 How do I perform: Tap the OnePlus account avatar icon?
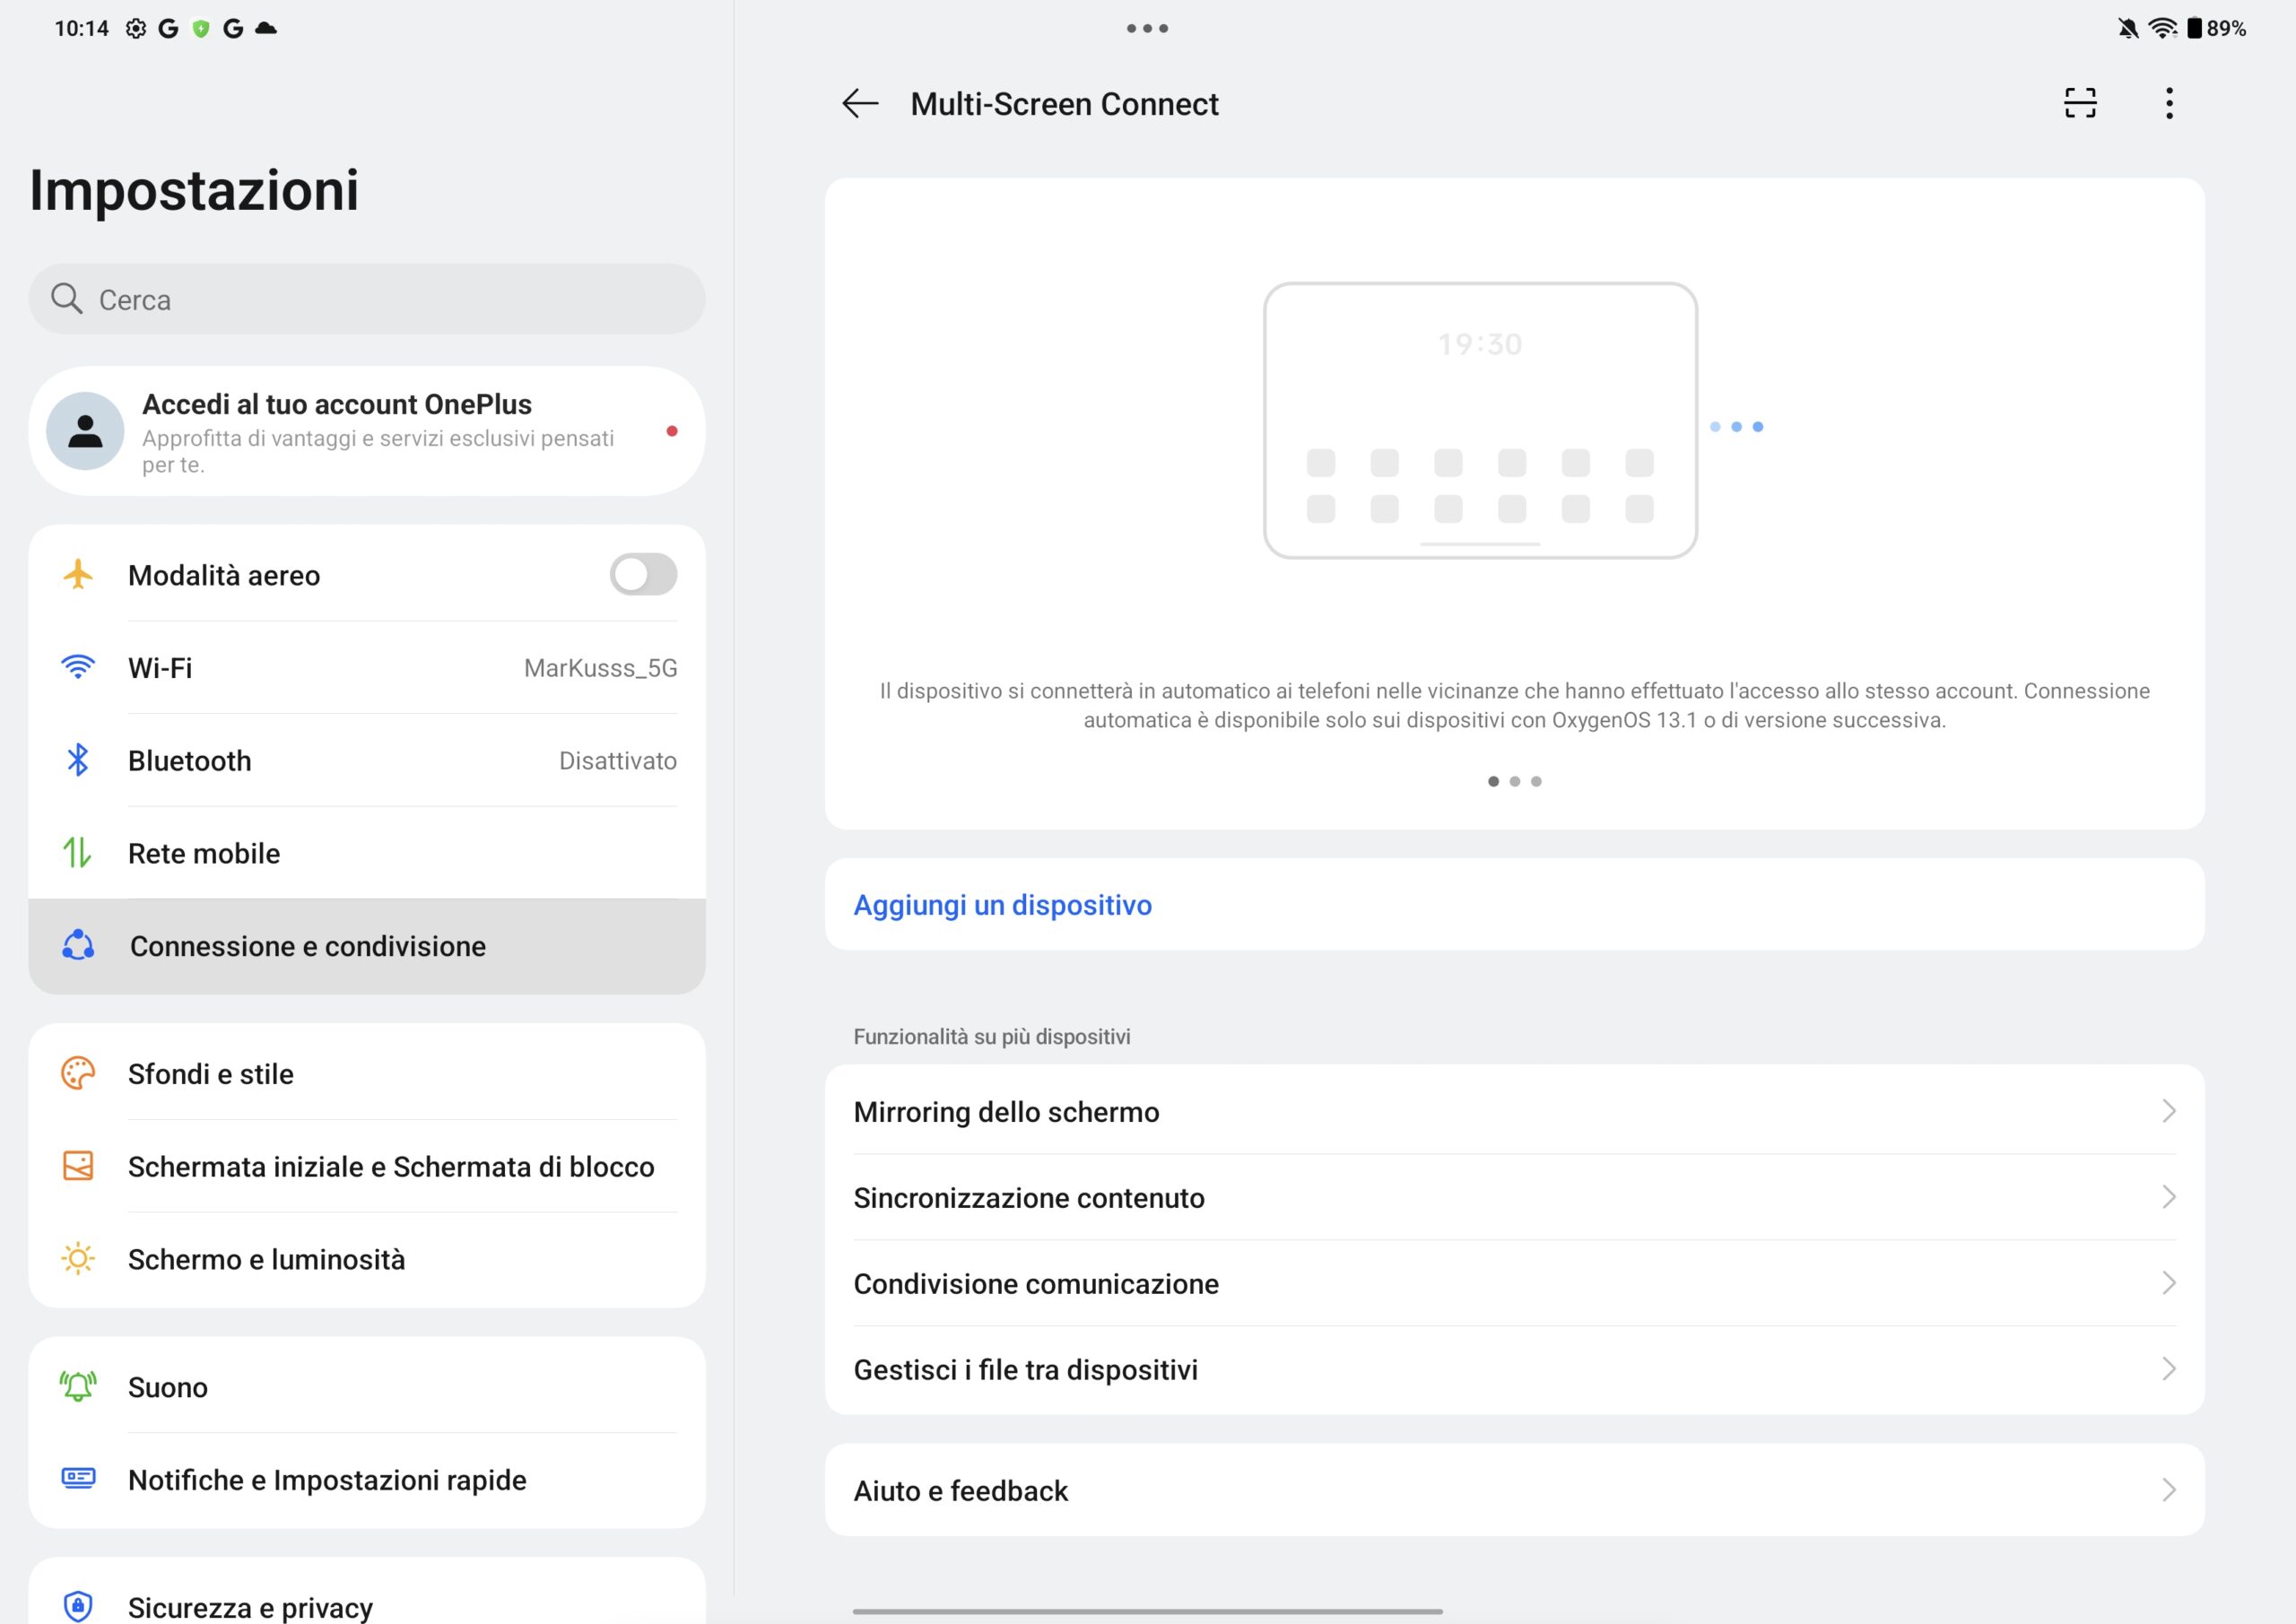click(x=86, y=431)
